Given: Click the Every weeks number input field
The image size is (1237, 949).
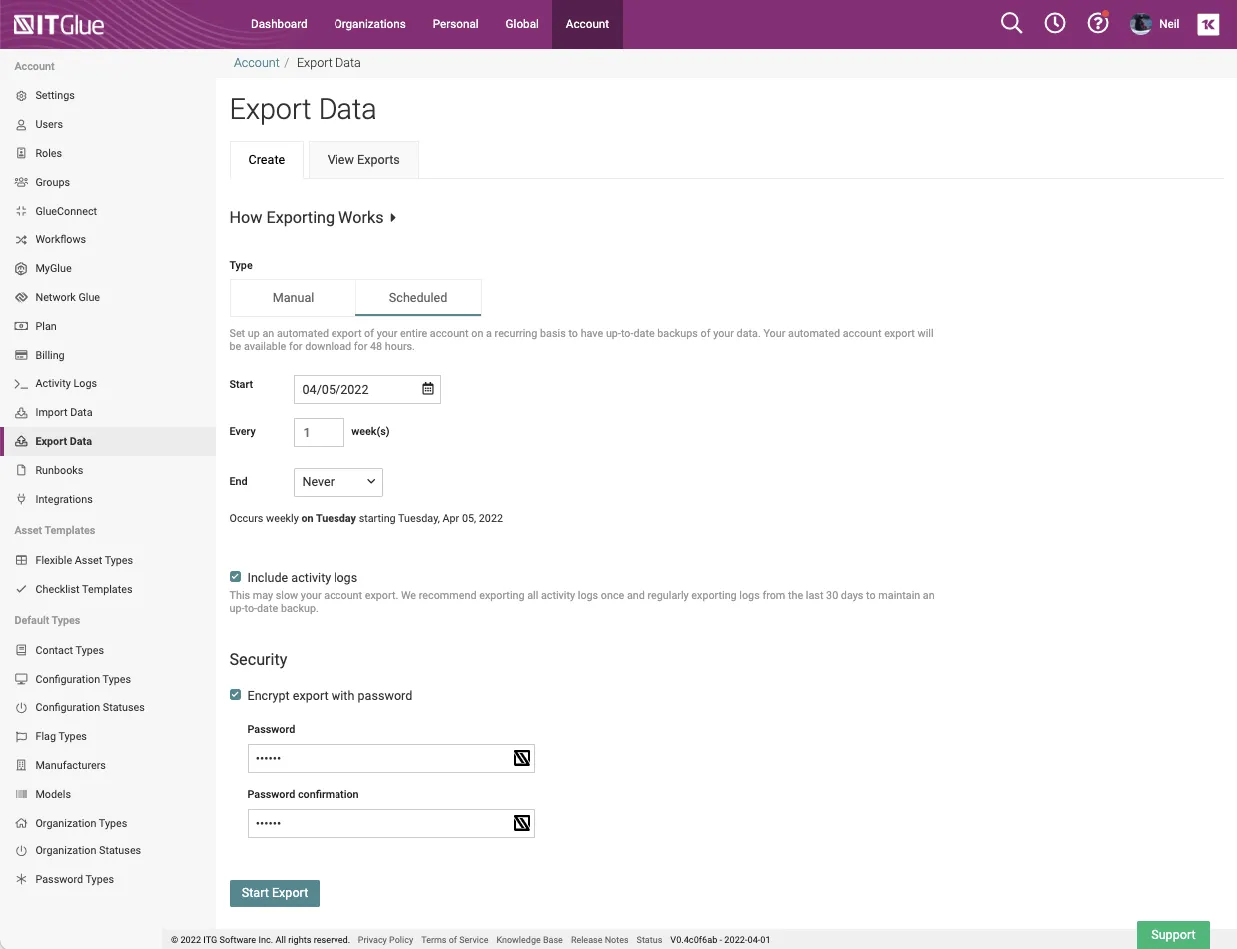Looking at the screenshot, I should (x=319, y=432).
